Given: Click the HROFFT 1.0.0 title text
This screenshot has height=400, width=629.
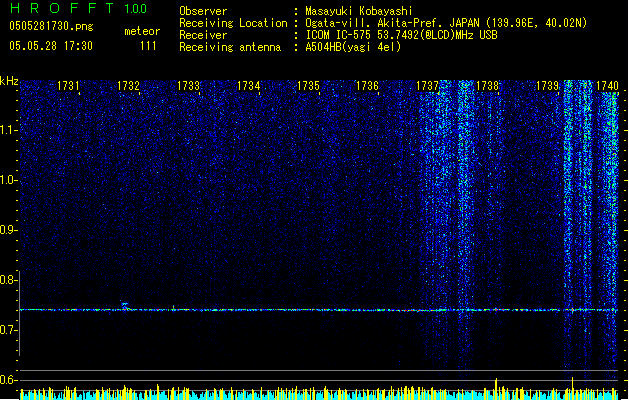Looking at the screenshot, I should click(78, 8).
